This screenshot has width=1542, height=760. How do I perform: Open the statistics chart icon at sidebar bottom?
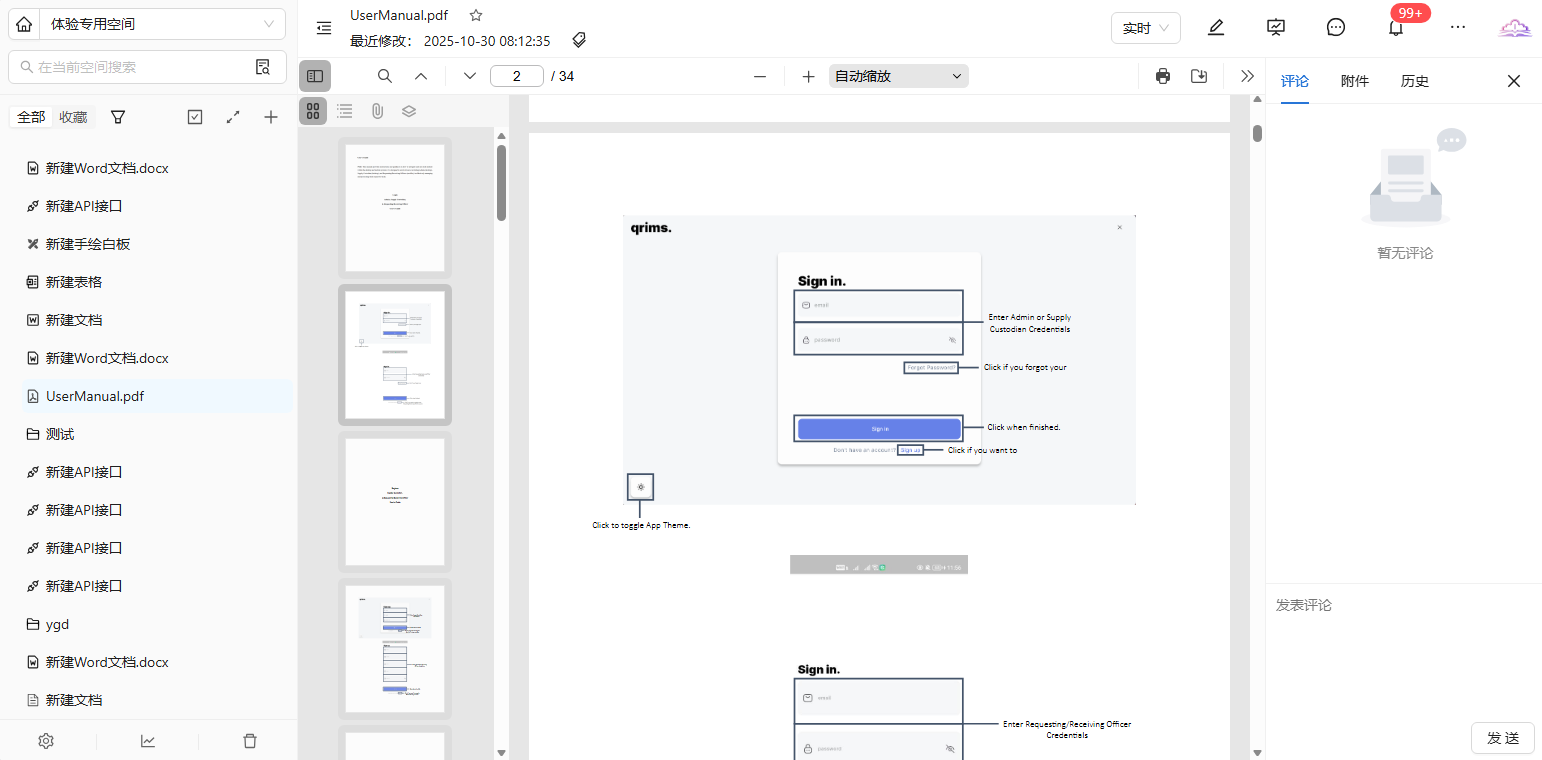[x=148, y=741]
